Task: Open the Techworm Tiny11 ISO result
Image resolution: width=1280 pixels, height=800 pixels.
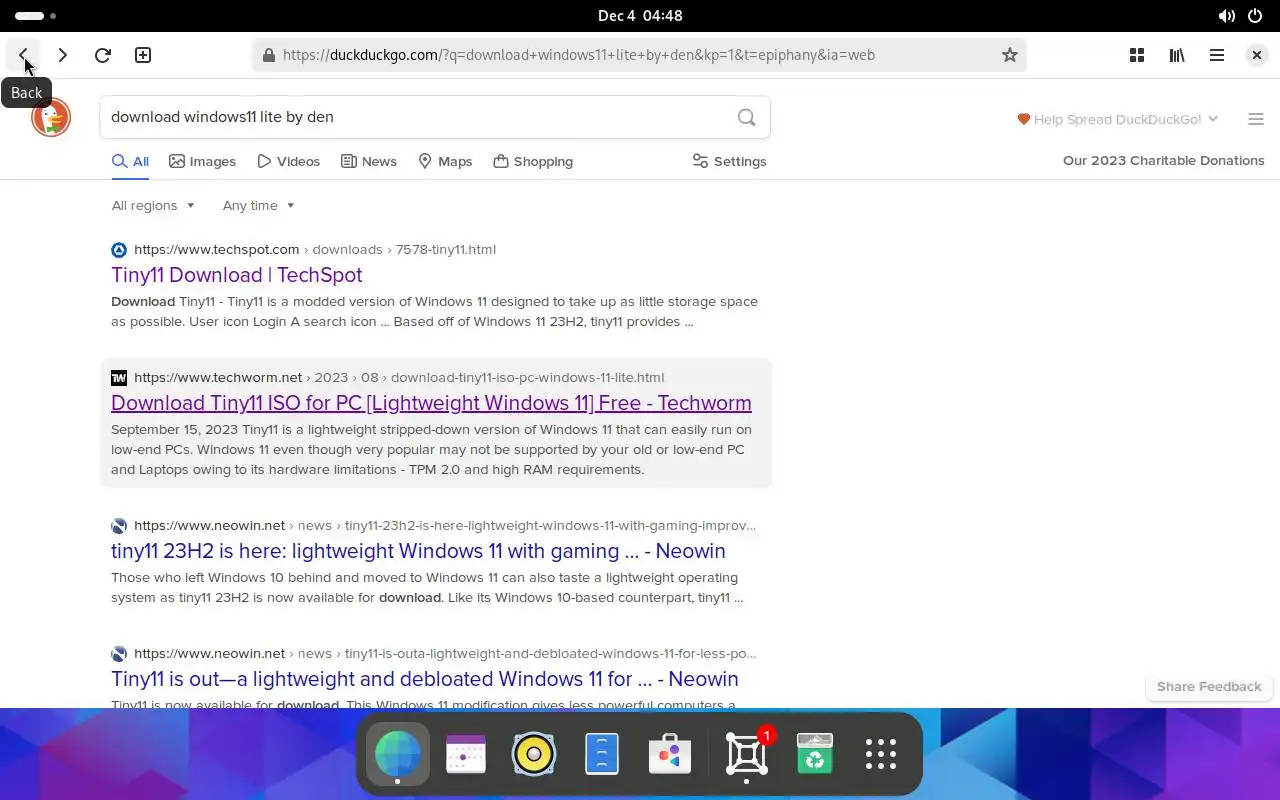Action: tap(431, 403)
